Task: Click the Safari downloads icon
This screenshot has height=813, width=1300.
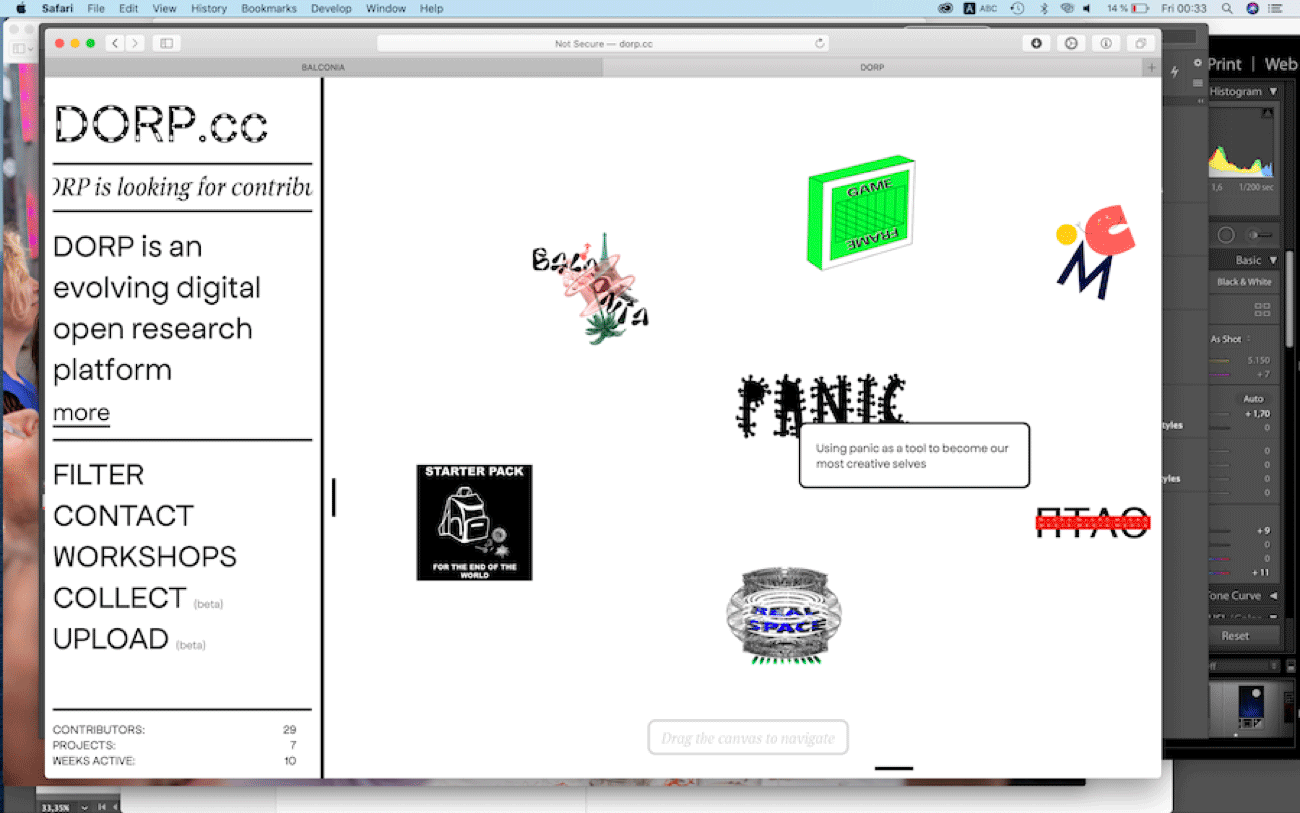Action: pos(1037,43)
